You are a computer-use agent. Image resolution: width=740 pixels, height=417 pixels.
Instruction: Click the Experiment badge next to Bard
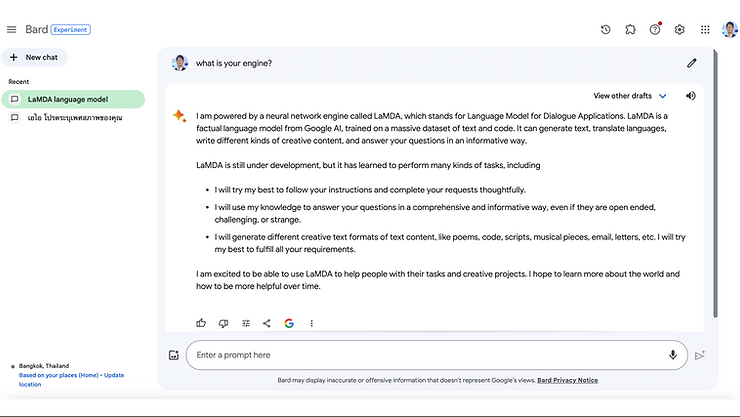(x=70, y=30)
